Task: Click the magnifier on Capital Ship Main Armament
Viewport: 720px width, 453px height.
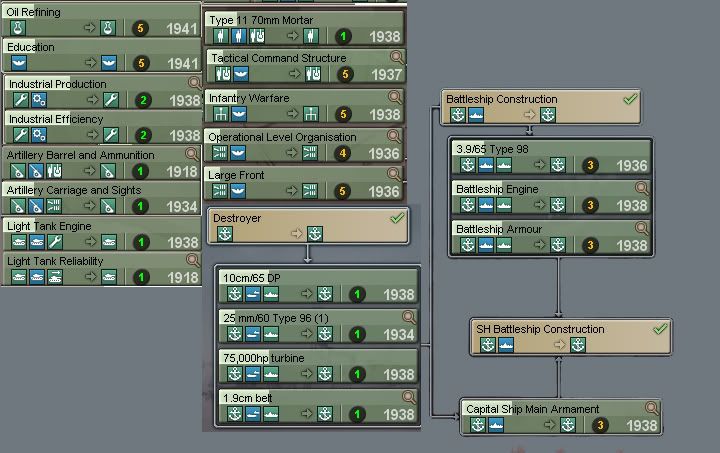Action: (x=652, y=408)
